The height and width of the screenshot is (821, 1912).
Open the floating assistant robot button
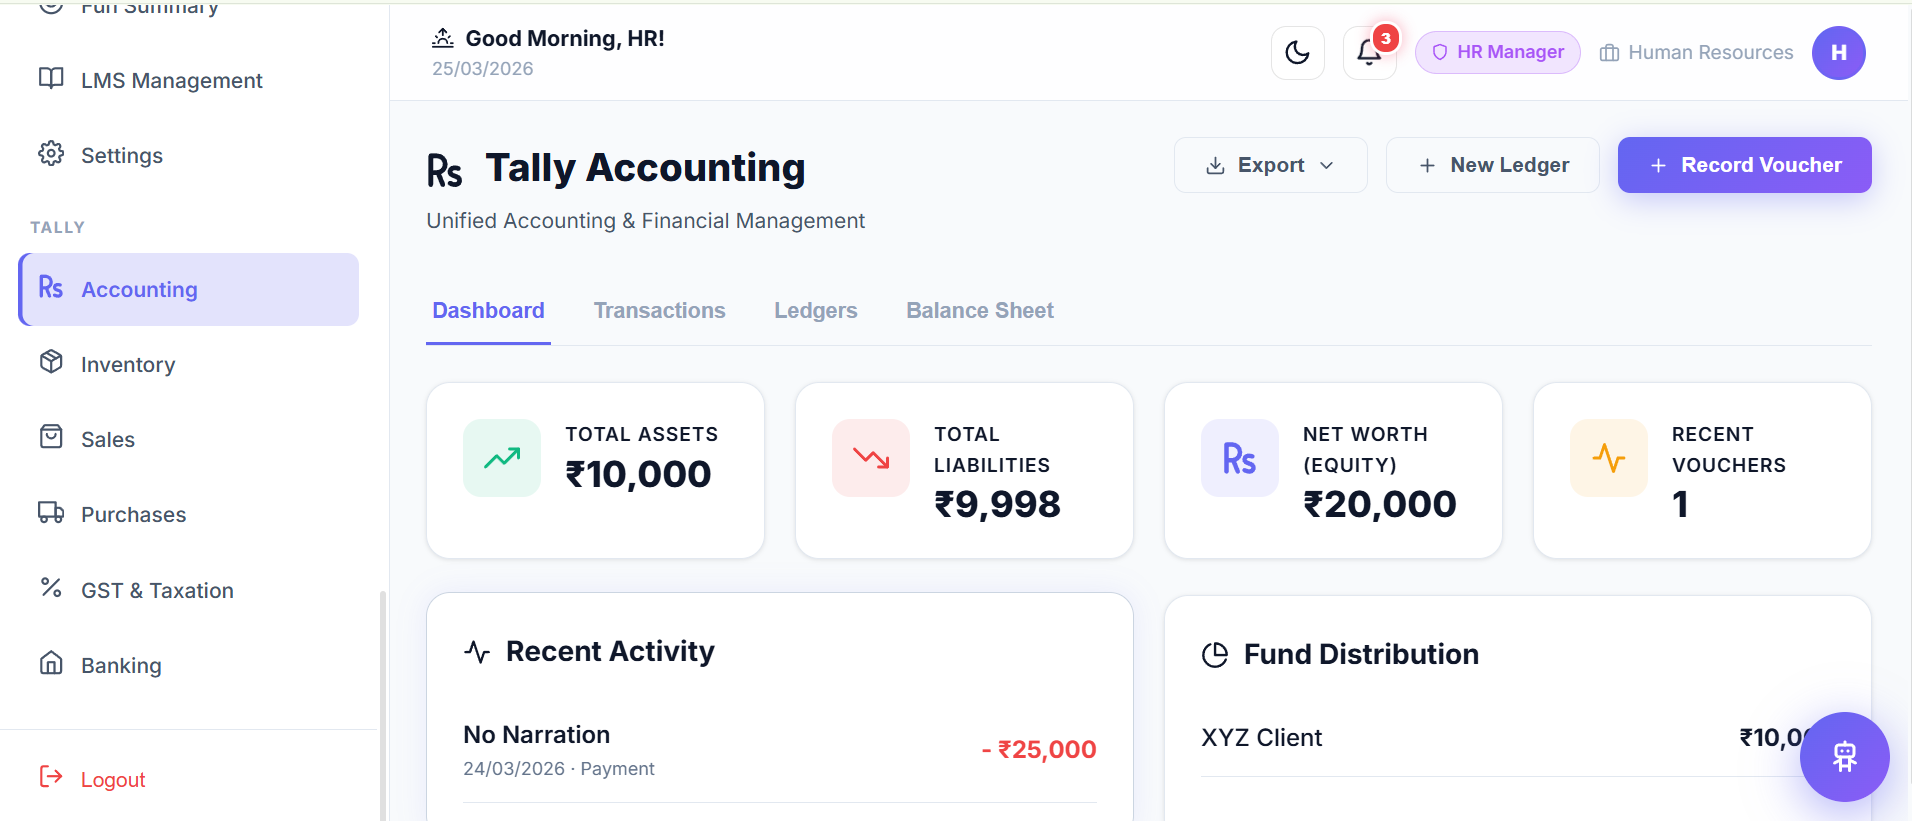click(x=1844, y=757)
